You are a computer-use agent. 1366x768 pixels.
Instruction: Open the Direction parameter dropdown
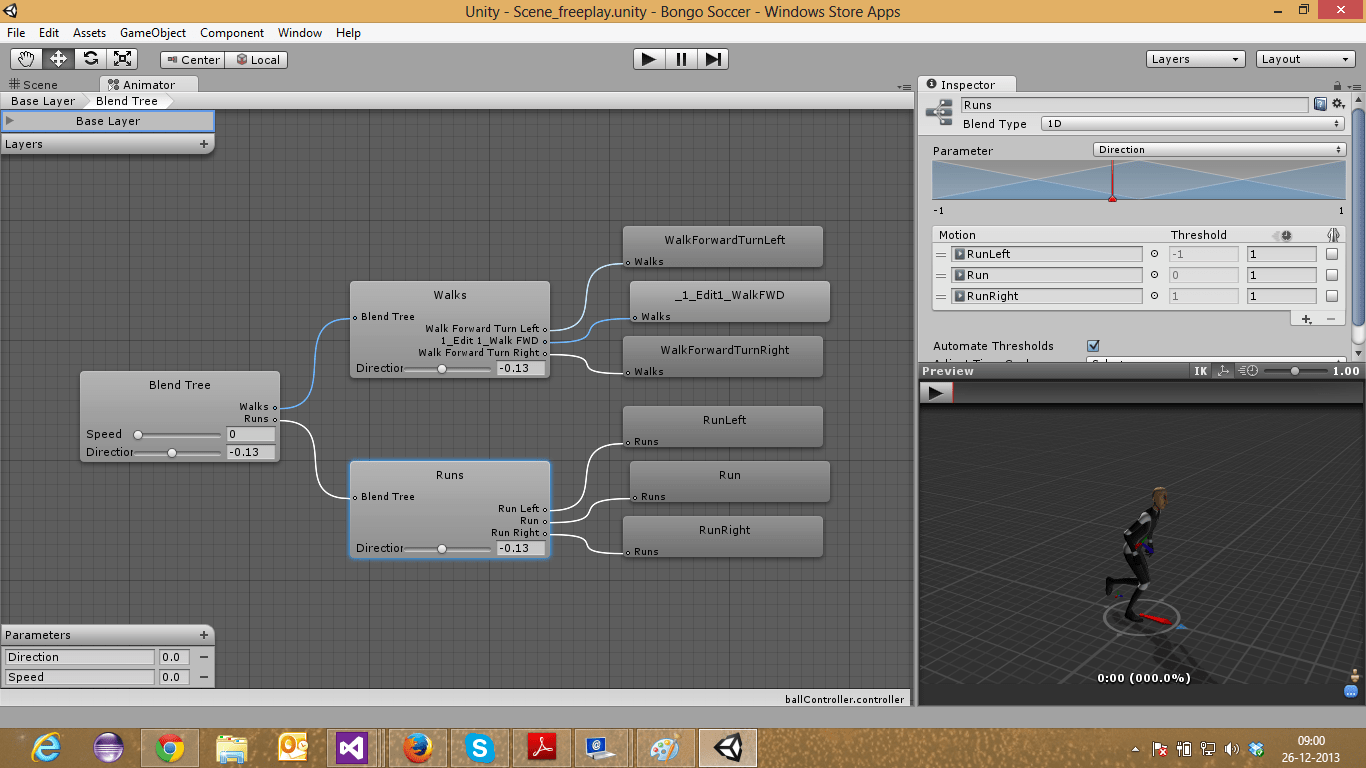1219,150
